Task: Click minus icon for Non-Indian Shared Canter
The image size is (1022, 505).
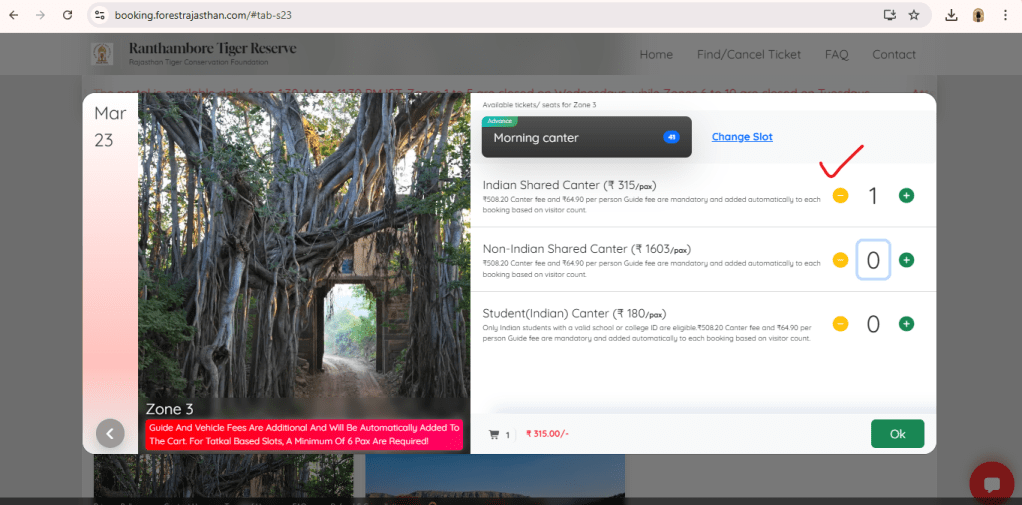Action: 840,260
